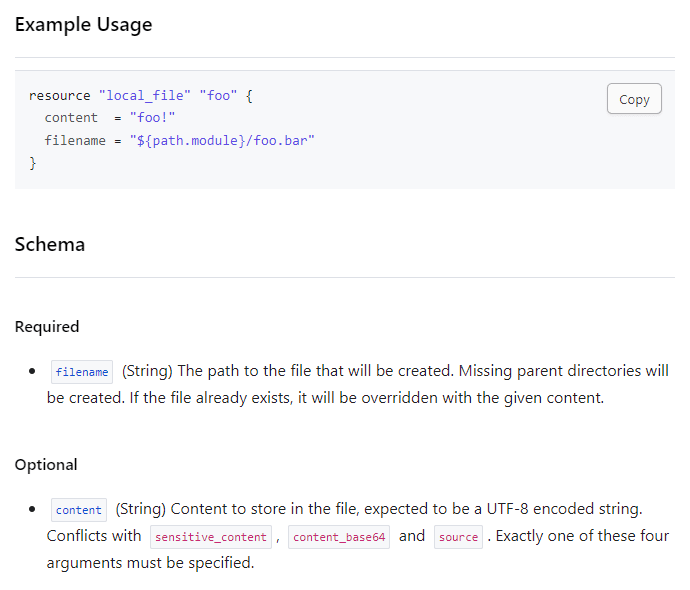
Task: Click the closing brace in code block
Action: [x=33, y=163]
